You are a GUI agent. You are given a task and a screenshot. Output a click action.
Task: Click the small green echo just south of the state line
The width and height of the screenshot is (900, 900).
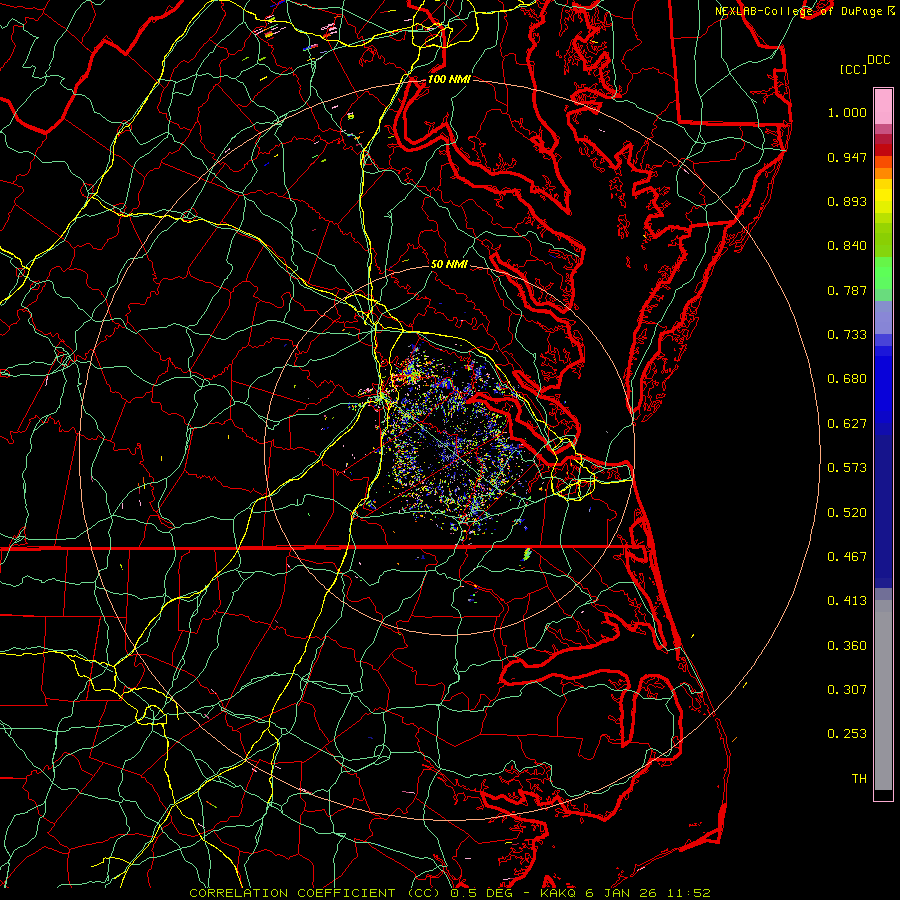pos(527,554)
